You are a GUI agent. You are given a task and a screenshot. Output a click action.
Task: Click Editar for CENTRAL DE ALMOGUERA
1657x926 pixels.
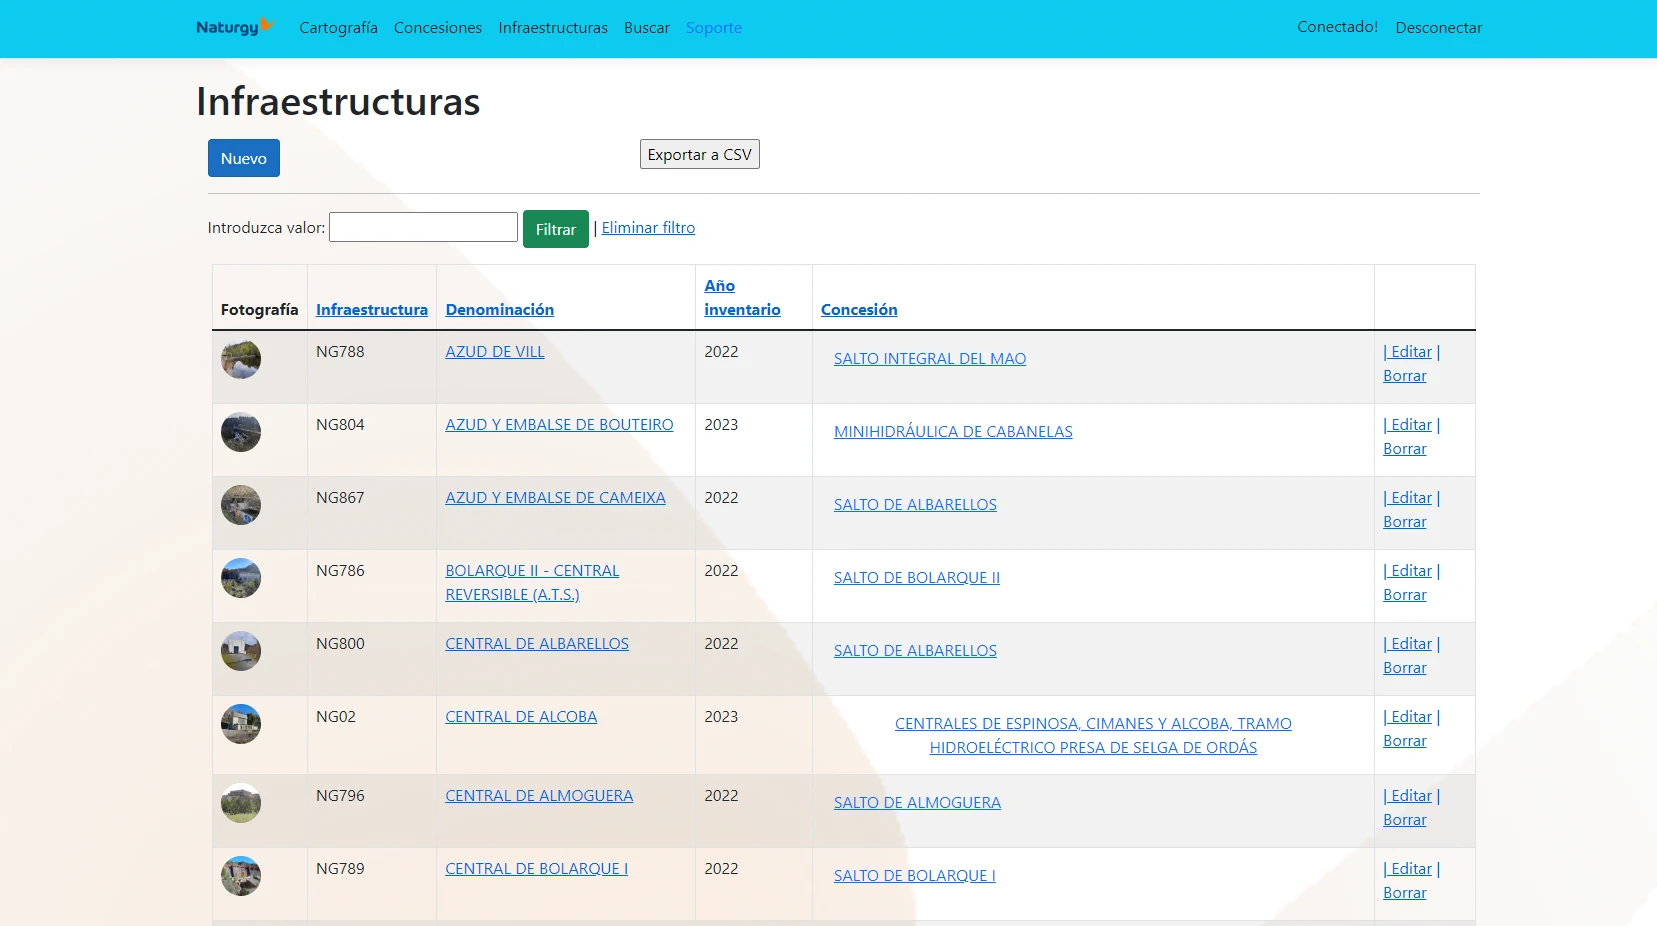[1411, 796]
